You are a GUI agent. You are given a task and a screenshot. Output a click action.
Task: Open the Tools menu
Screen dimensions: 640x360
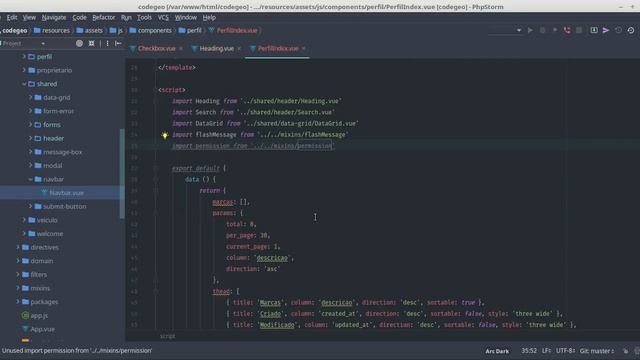[144, 18]
